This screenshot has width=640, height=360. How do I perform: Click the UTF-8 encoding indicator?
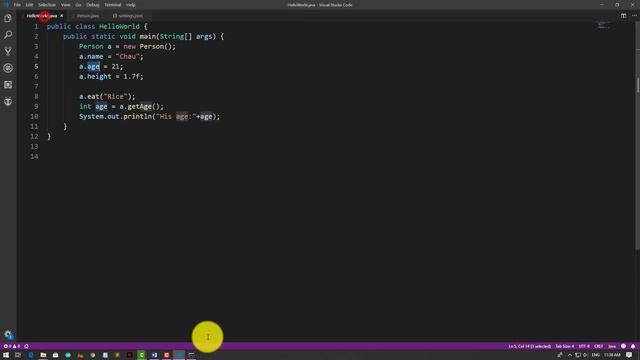[x=584, y=346]
